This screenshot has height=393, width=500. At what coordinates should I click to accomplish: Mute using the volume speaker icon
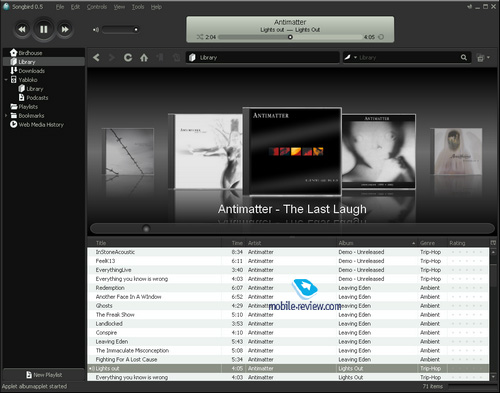tap(96, 30)
